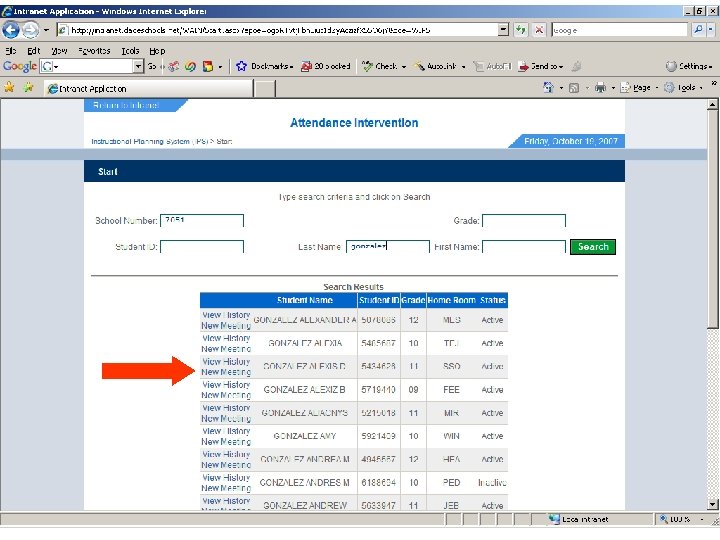Image resolution: width=720 pixels, height=540 pixels.
Task: Open Google toolbar Settings
Action: click(689, 66)
